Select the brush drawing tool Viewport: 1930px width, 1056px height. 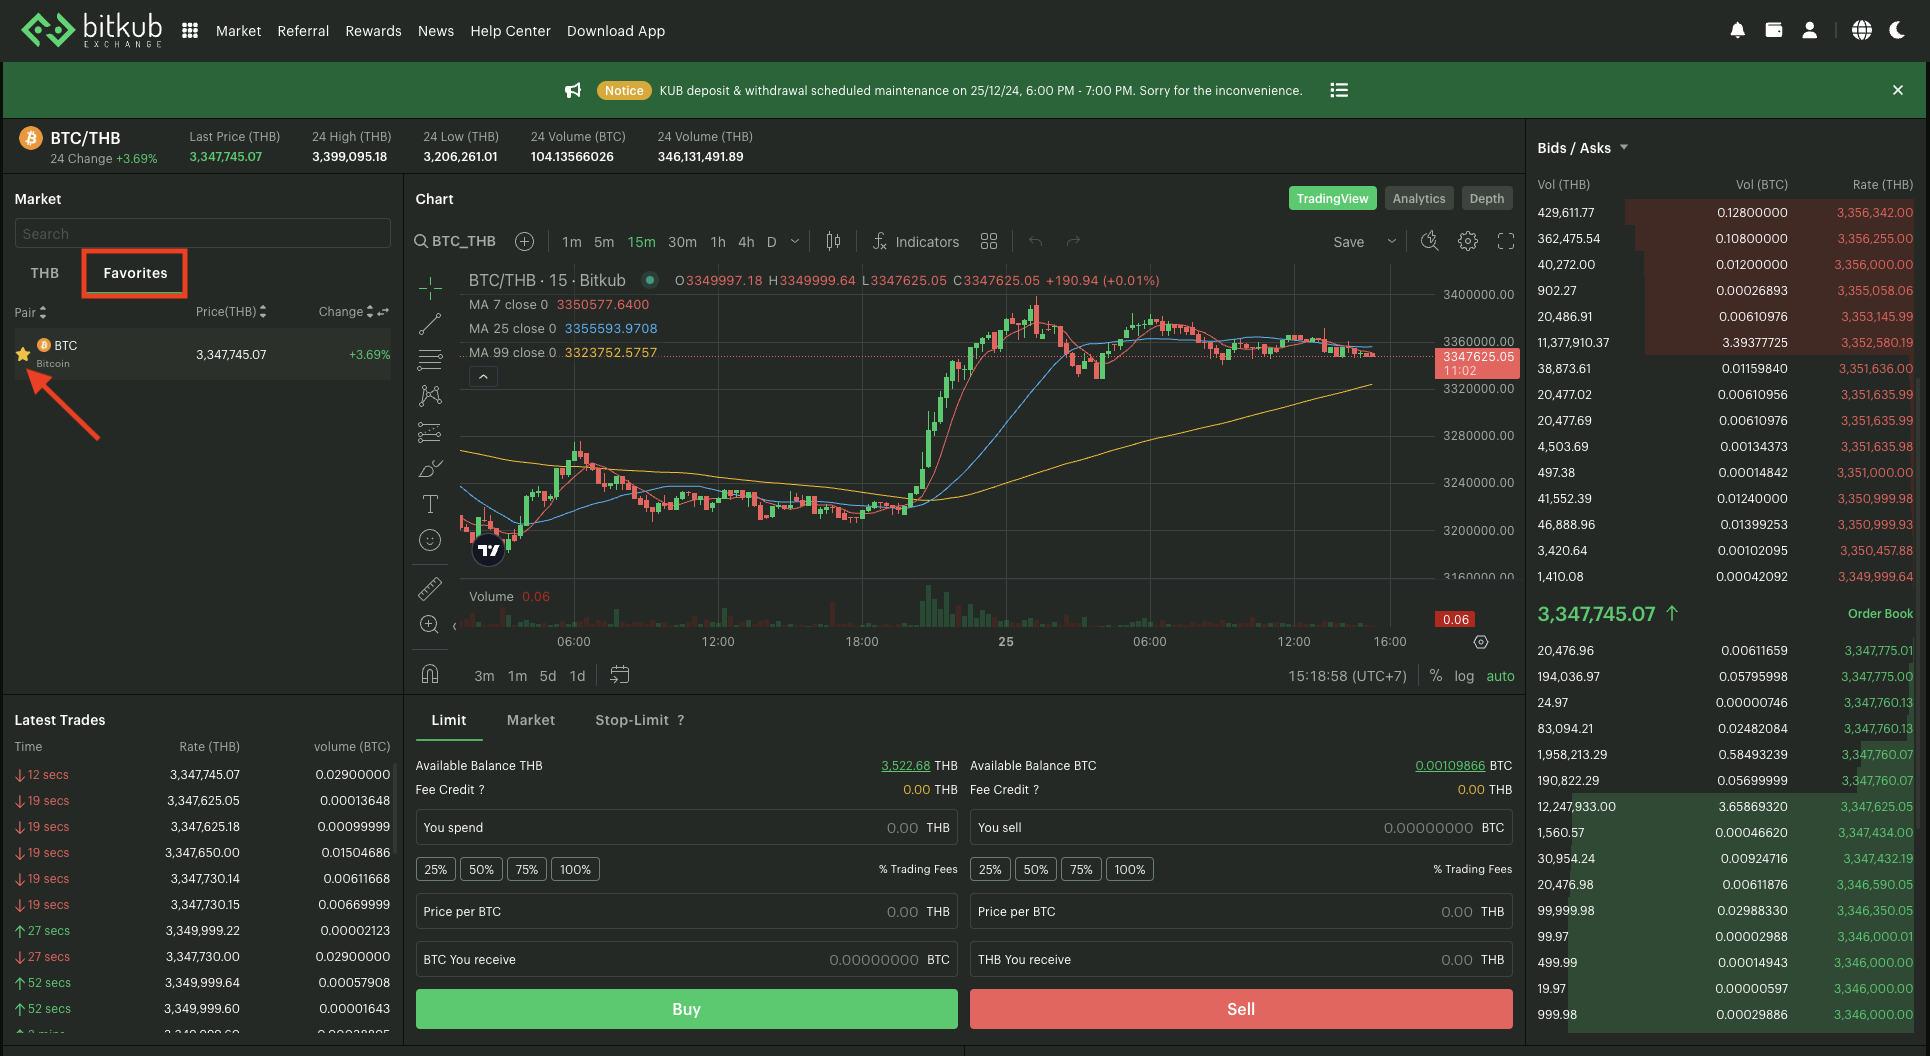(x=430, y=468)
